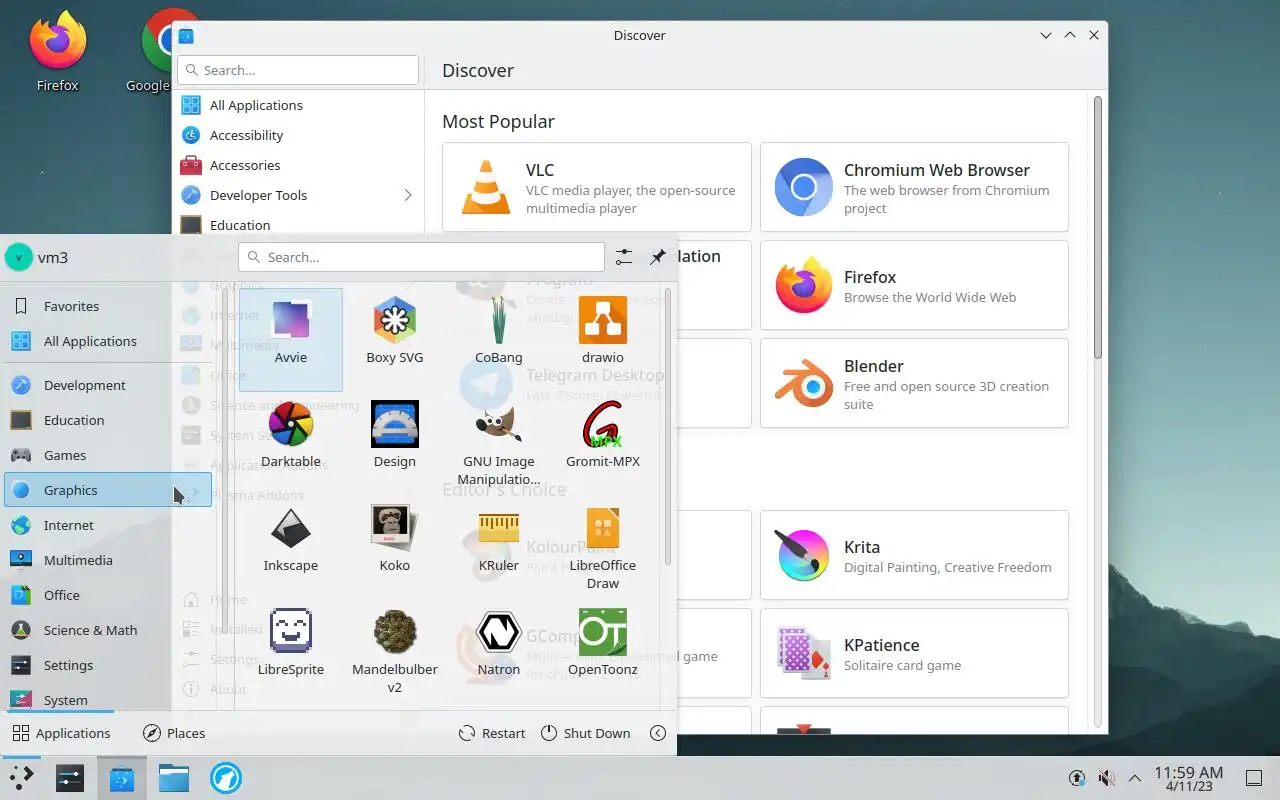Launch KRuler screen ruler
The height and width of the screenshot is (800, 1280).
(499, 547)
